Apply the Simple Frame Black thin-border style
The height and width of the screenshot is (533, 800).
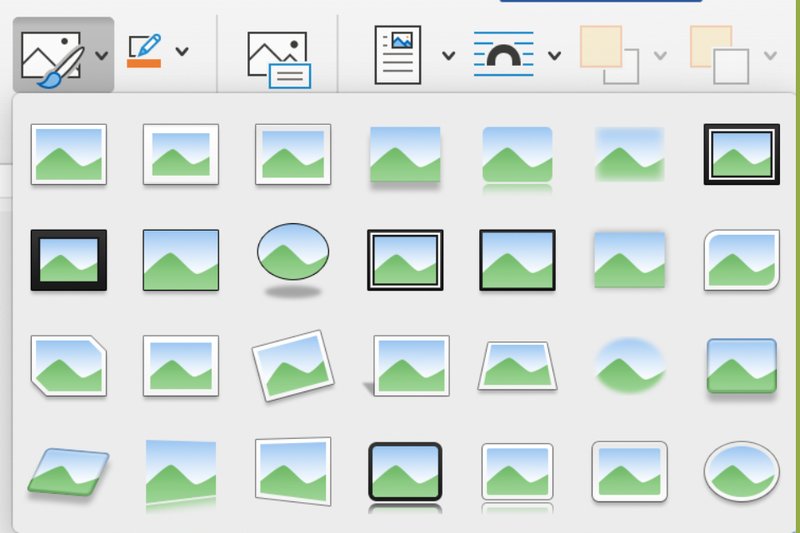click(x=181, y=260)
